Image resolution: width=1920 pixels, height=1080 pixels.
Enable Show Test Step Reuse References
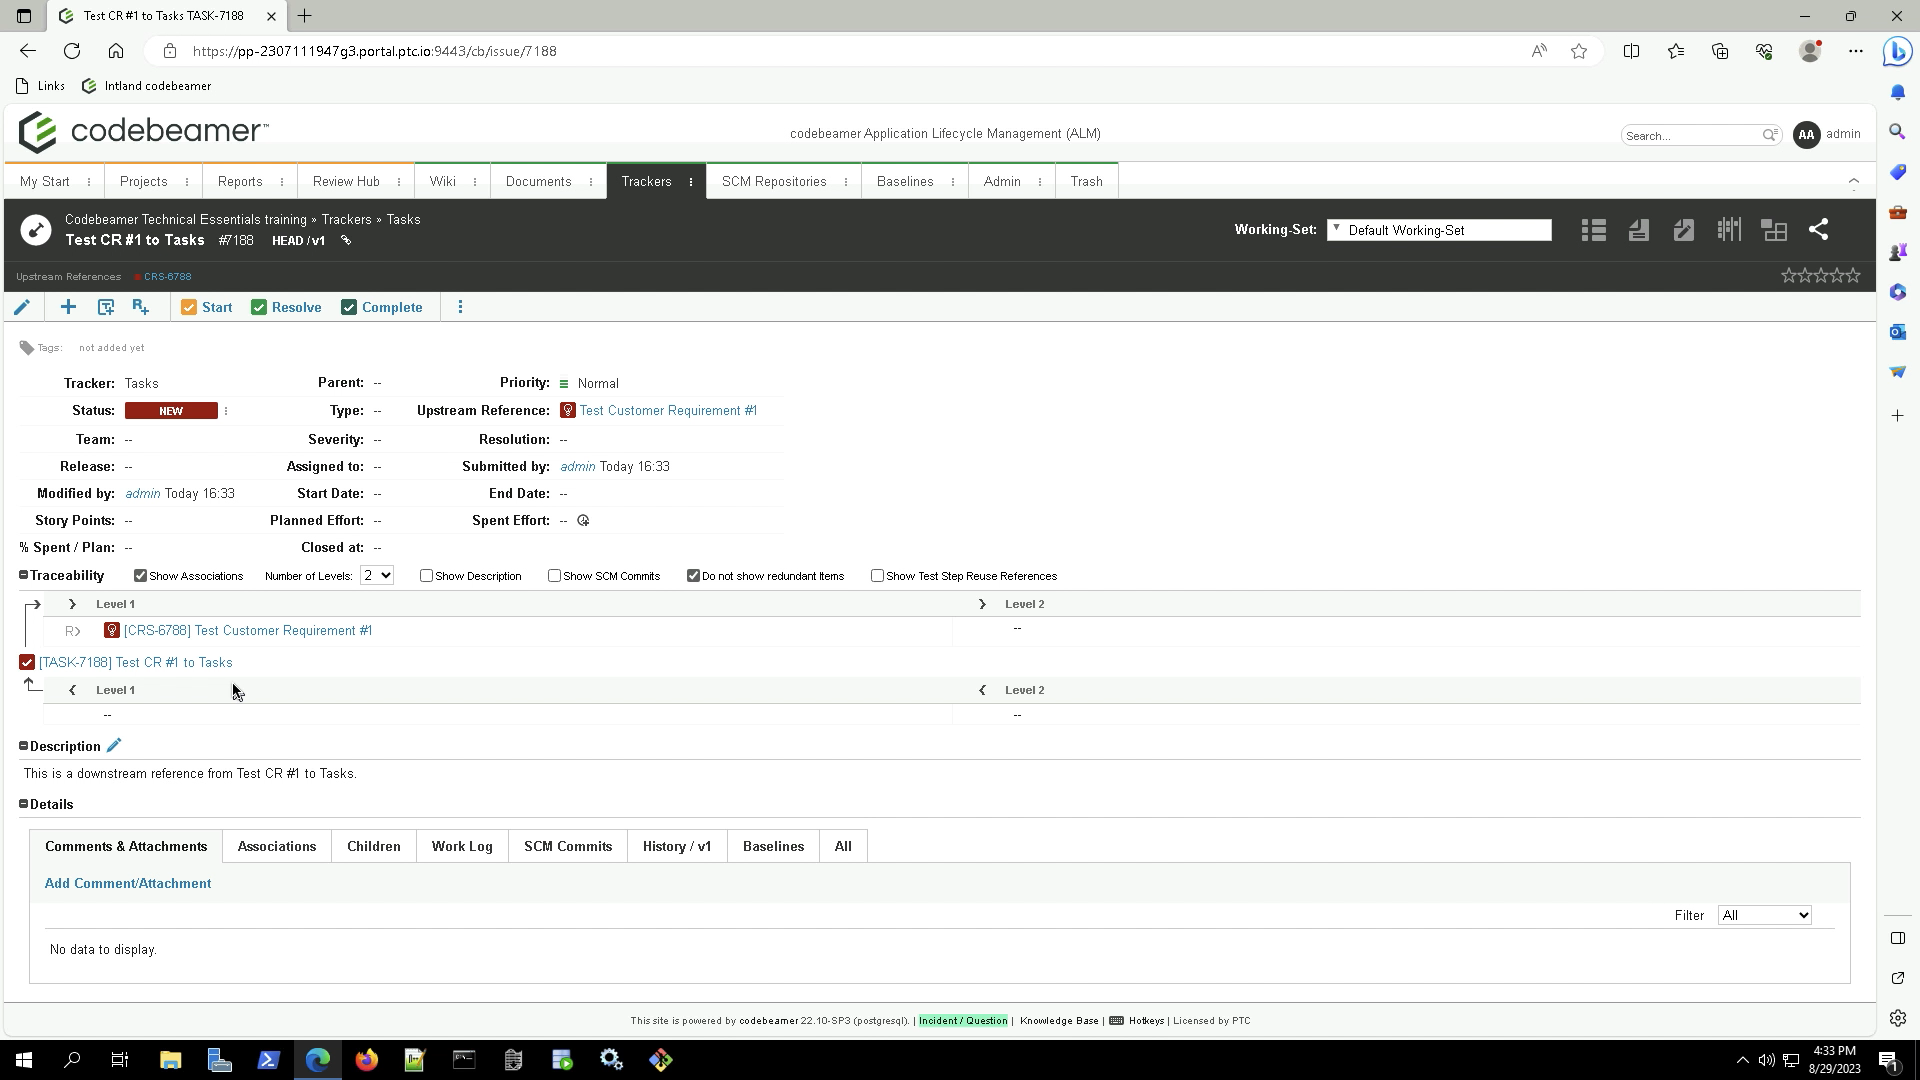[x=877, y=576]
